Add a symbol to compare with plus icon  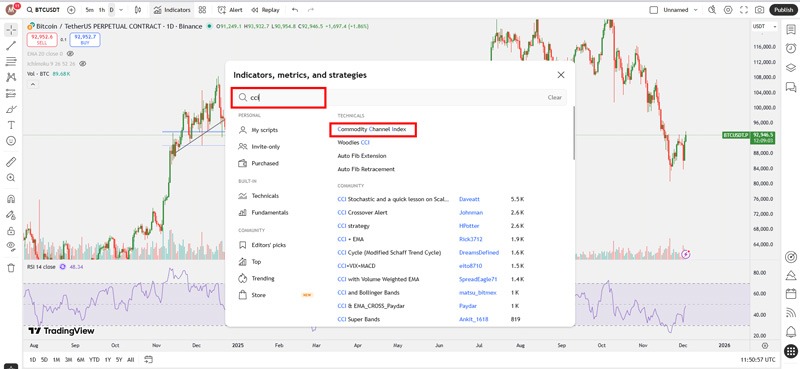71,10
